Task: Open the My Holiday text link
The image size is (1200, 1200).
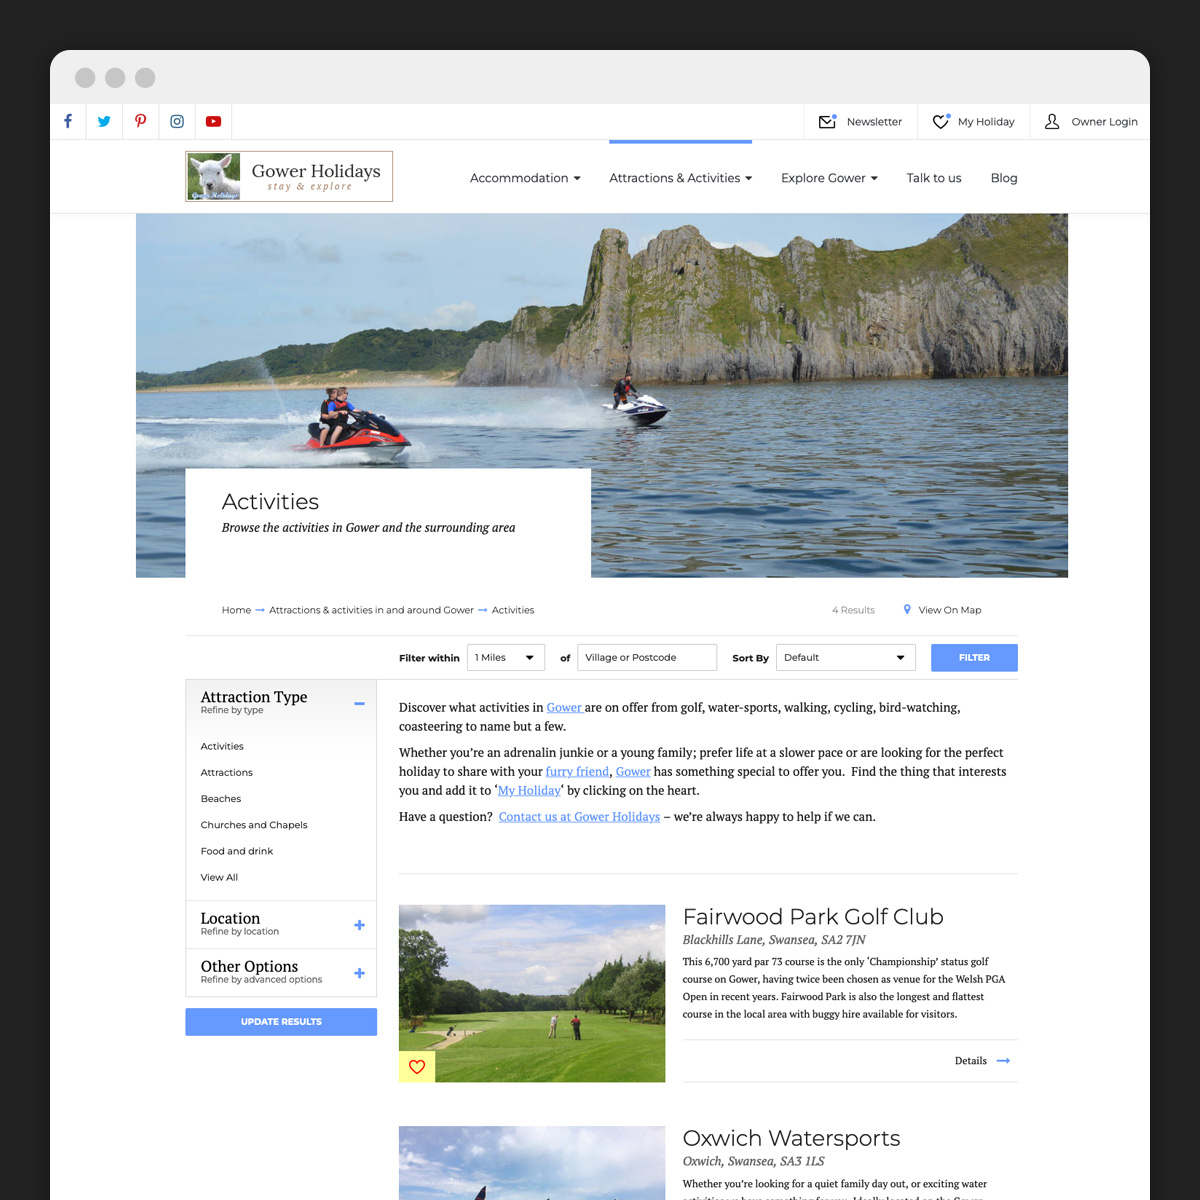Action: click(x=986, y=122)
